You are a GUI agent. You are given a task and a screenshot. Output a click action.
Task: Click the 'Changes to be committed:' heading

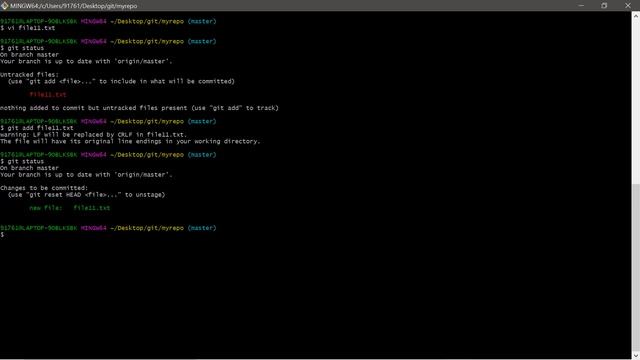coord(44,188)
